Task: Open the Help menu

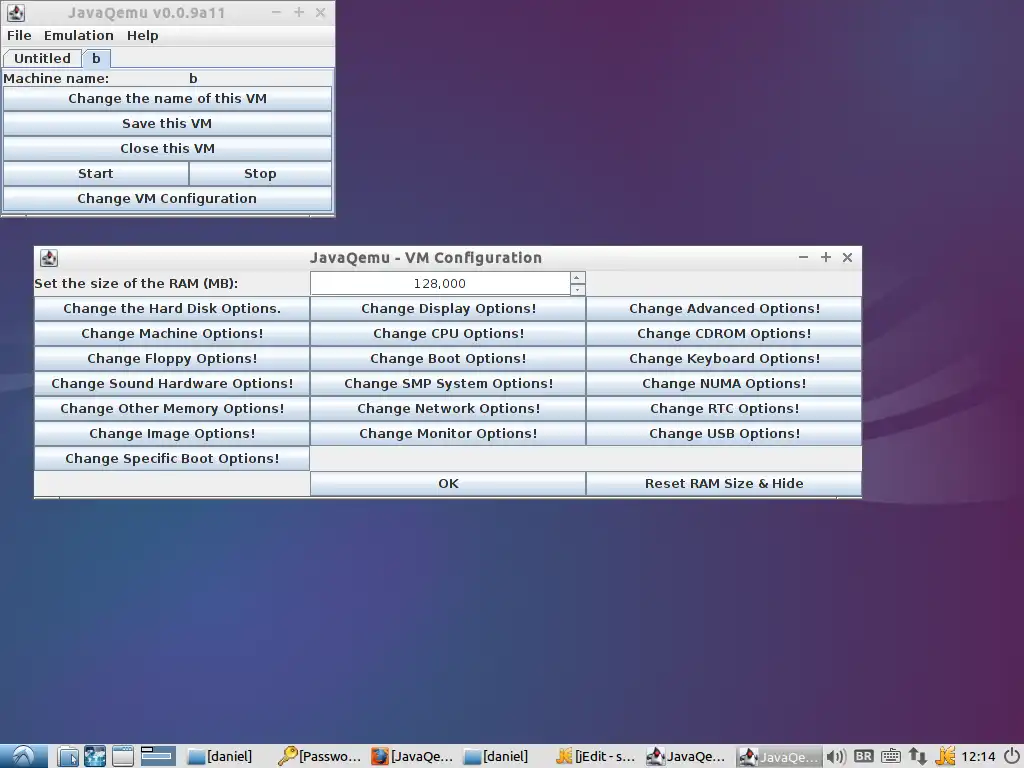Action: pos(142,35)
